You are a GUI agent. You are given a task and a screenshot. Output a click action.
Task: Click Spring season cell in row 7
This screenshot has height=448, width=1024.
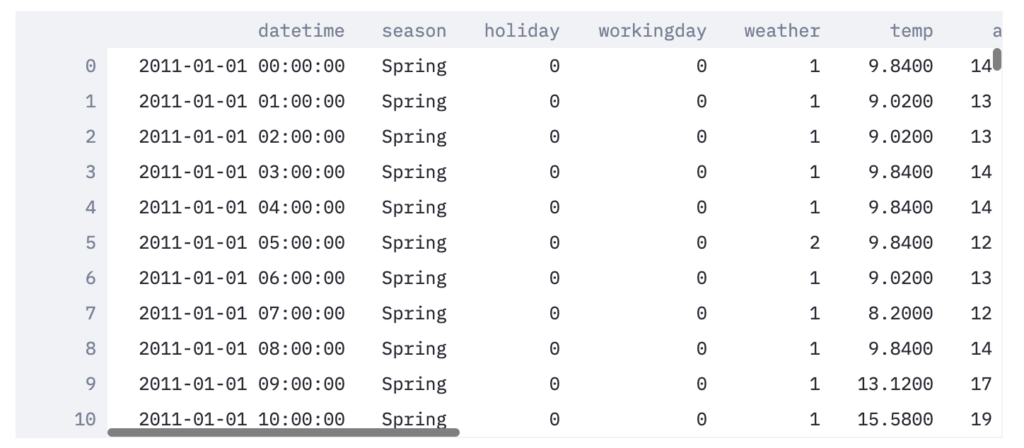click(x=414, y=313)
